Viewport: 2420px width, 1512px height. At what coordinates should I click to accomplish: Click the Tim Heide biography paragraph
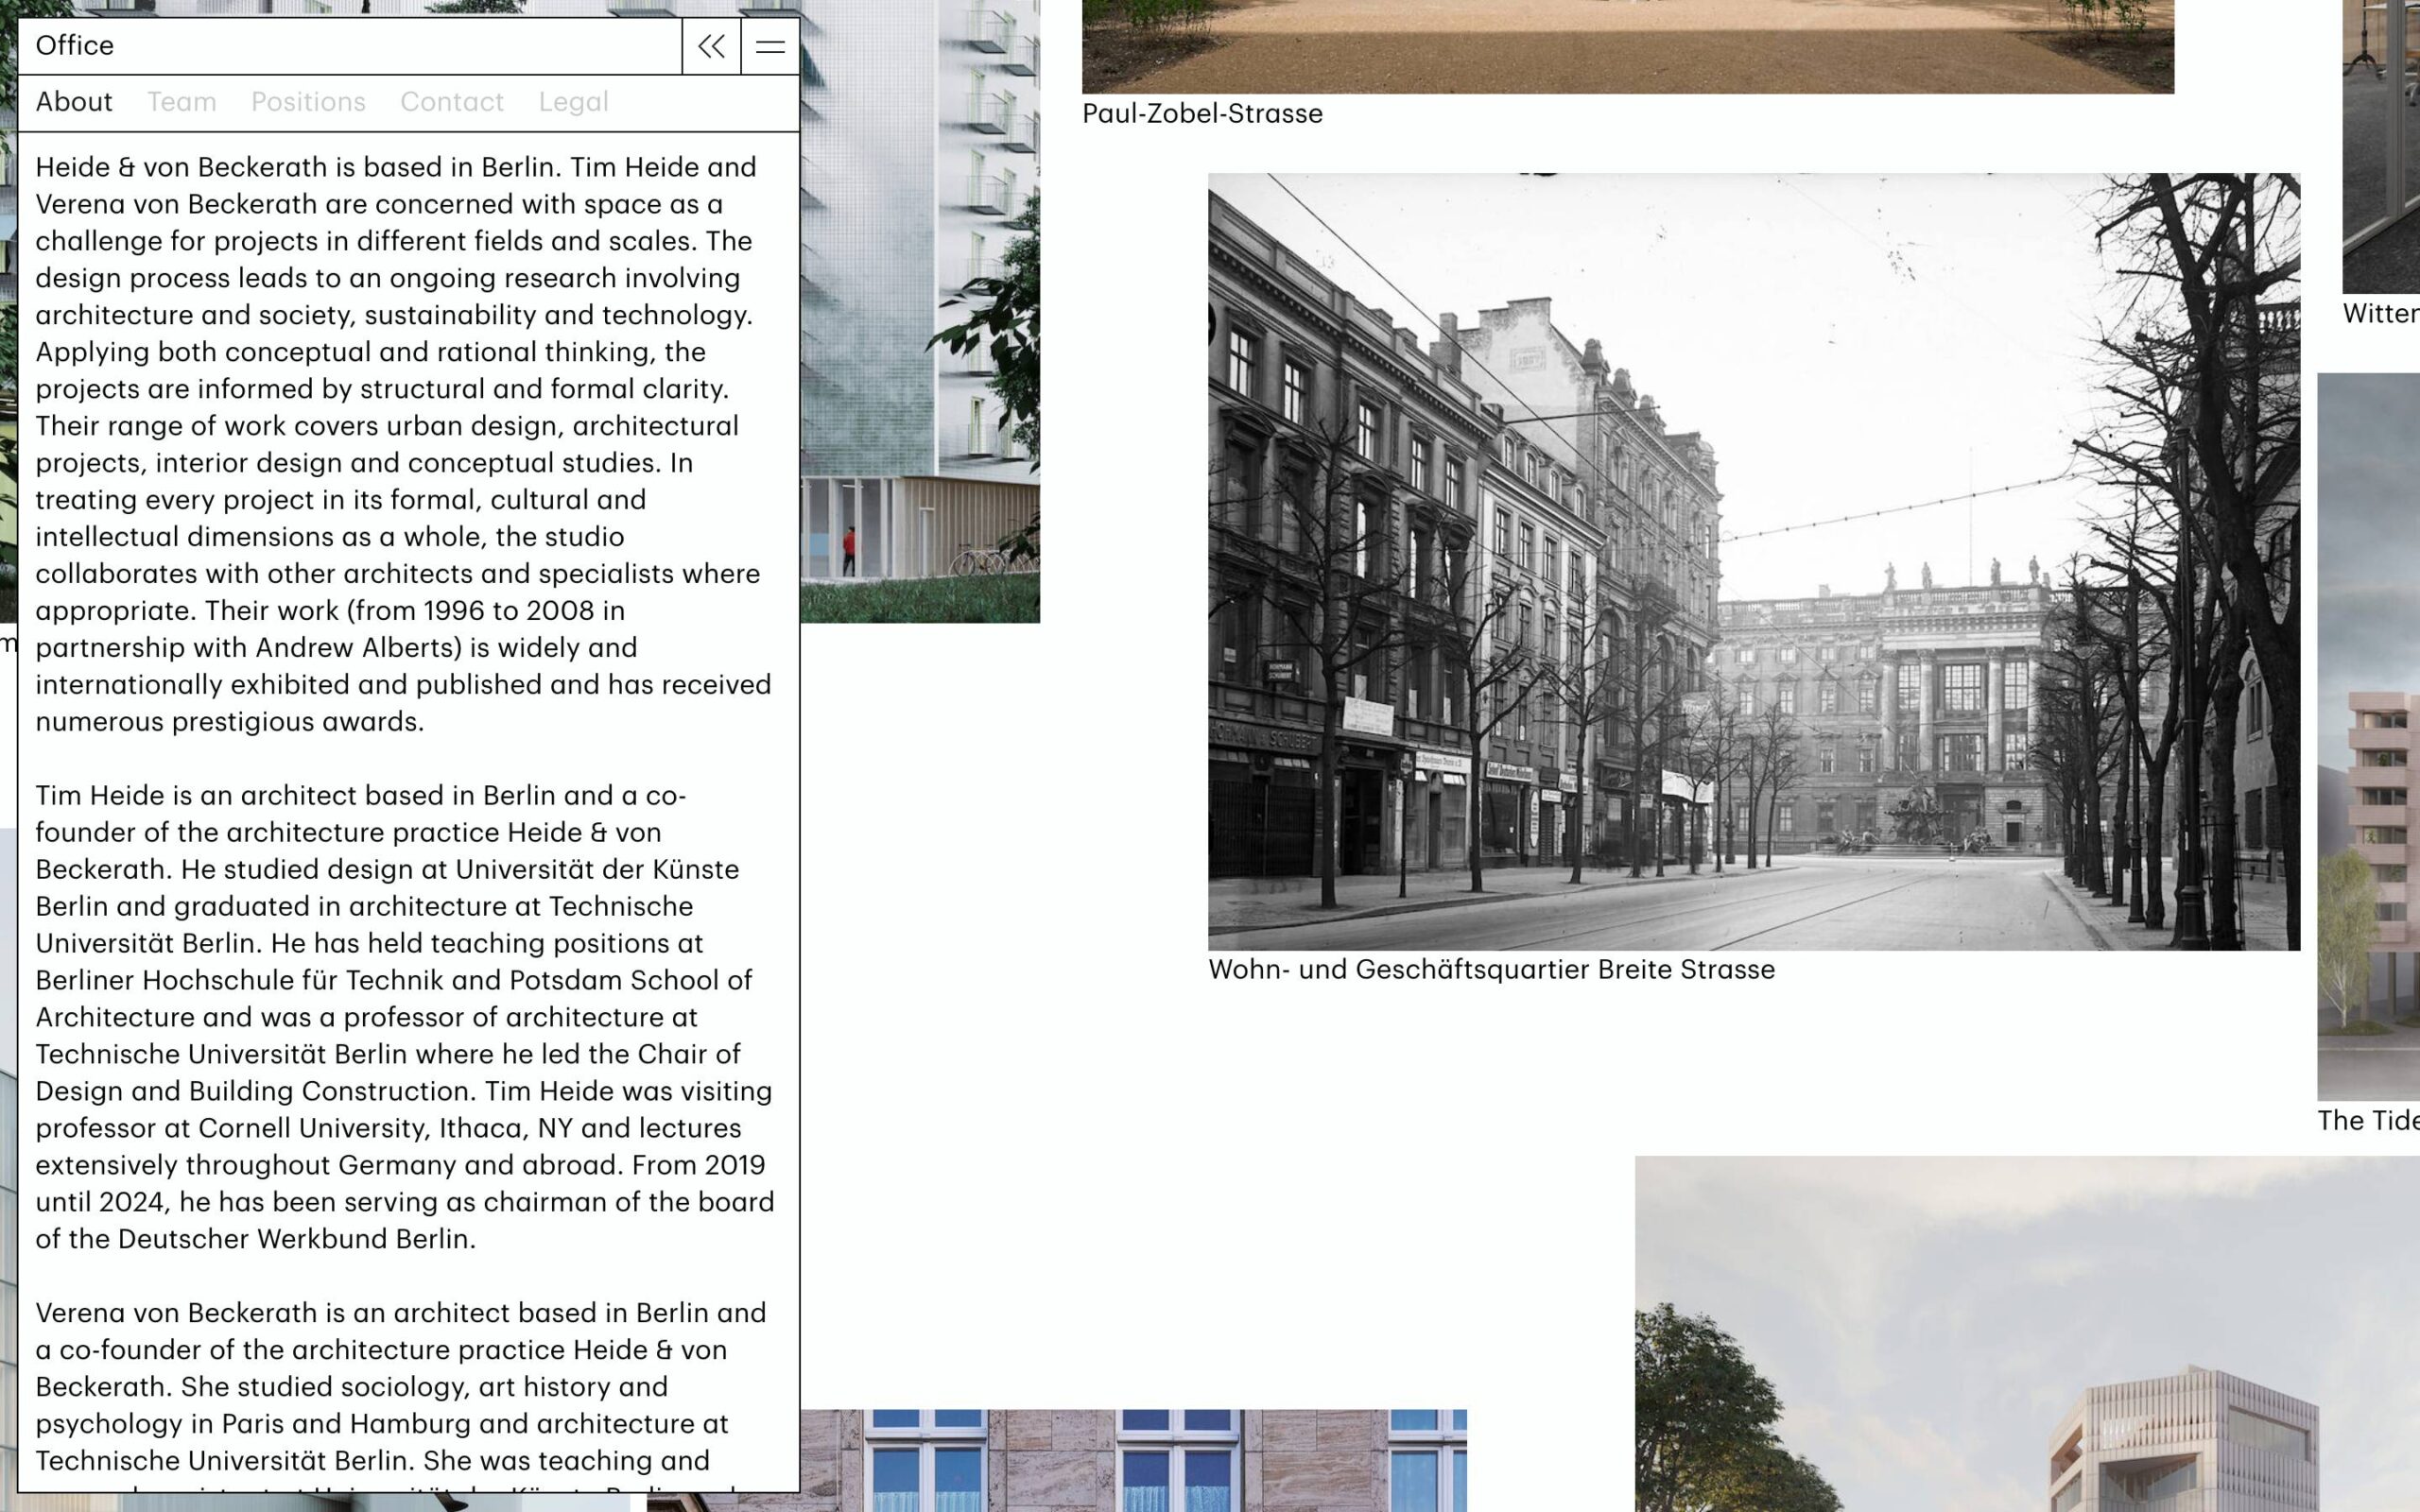pyautogui.click(x=404, y=1016)
